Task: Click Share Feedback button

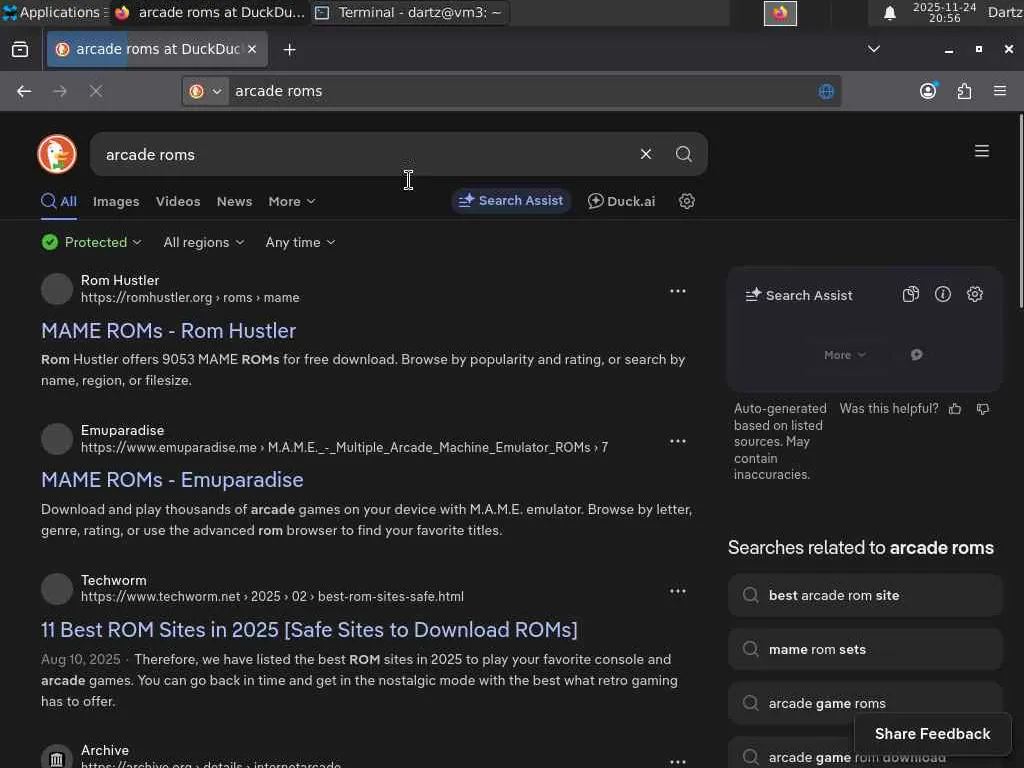Action: coord(933,734)
